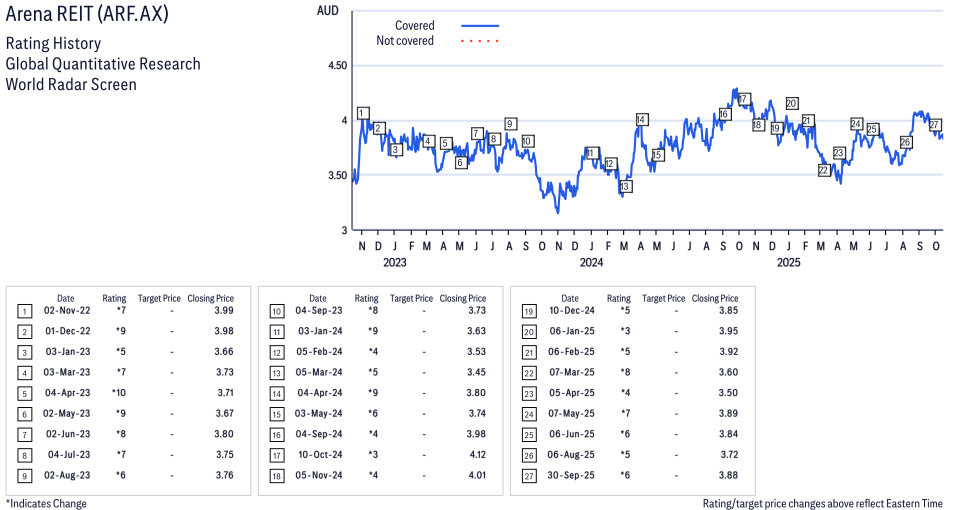This screenshot has height=510, width=954.
Task: Select marker 14 on the price chart
Action: click(641, 120)
